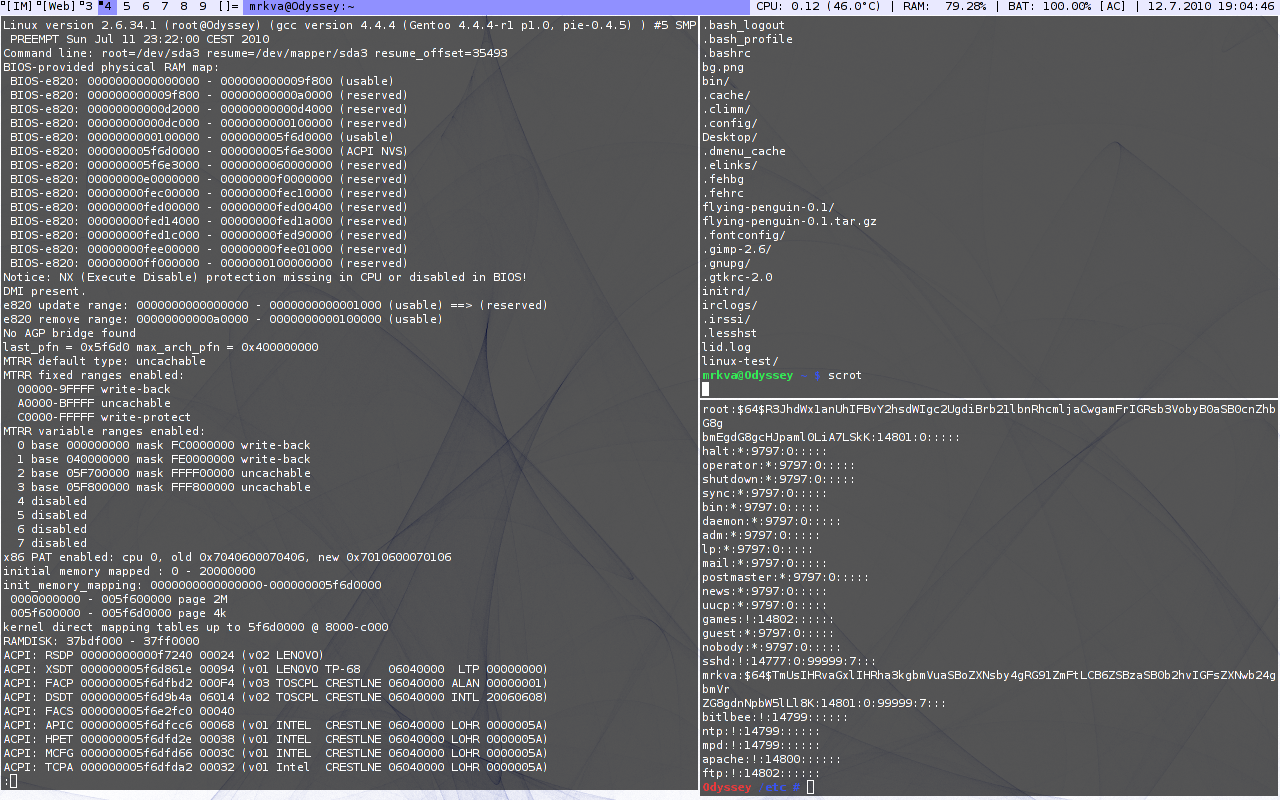Click the ntp shadow entry
The width and height of the screenshot is (1280, 800).
761,731
